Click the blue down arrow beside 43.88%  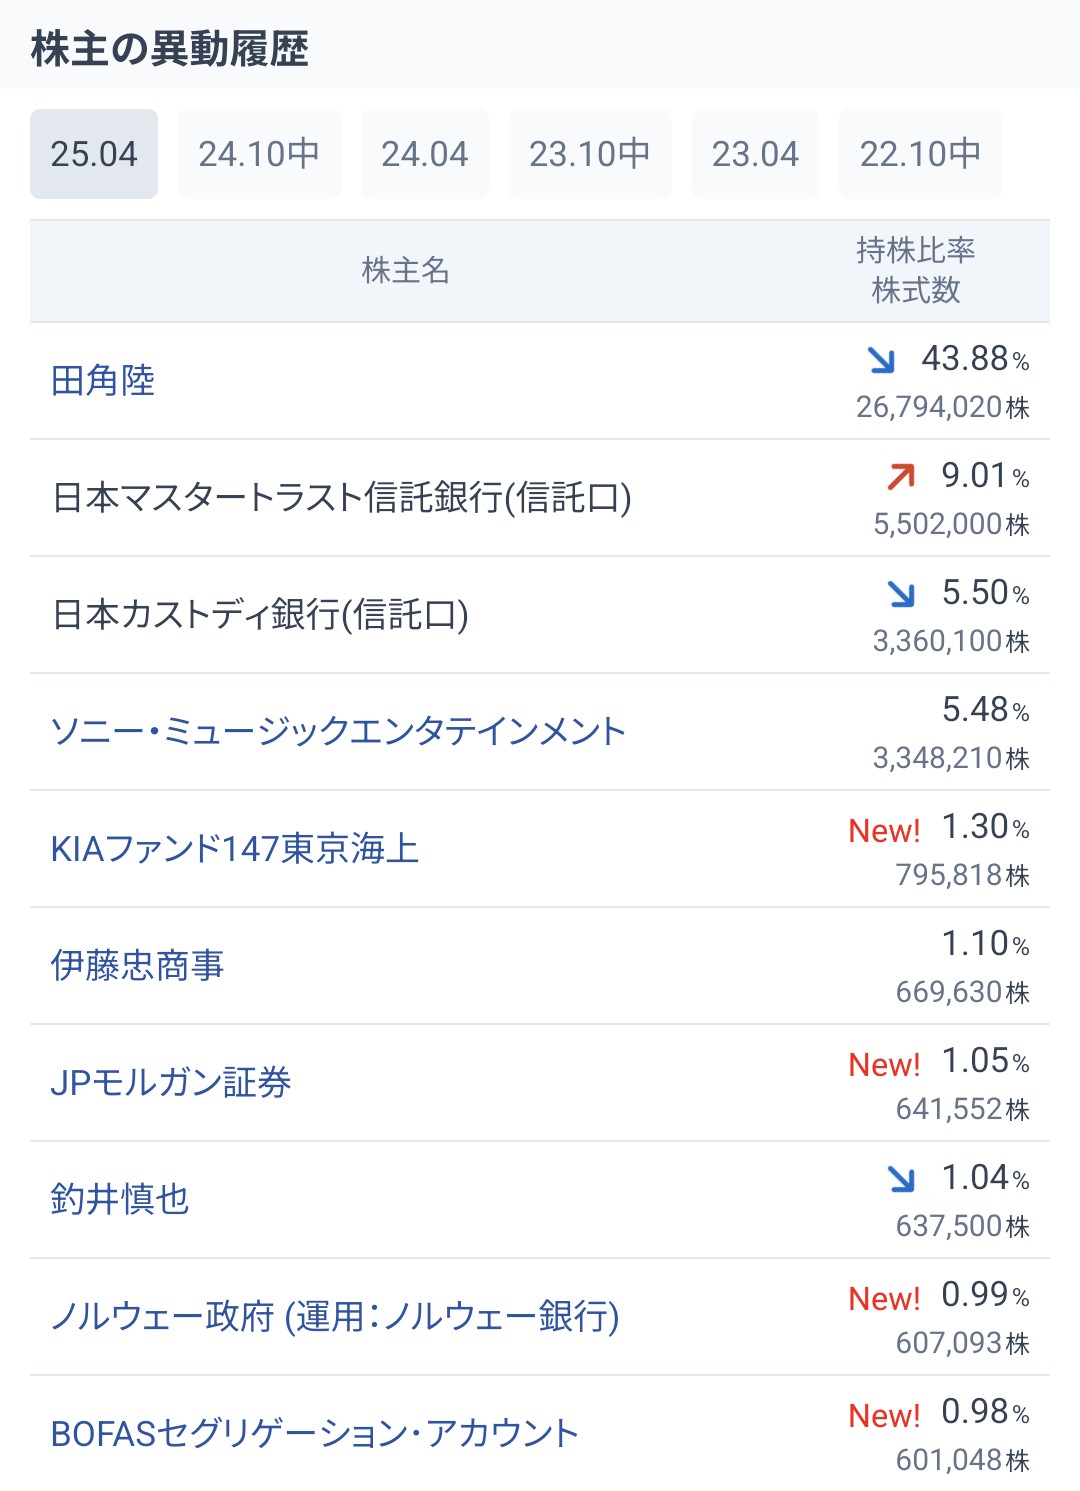click(x=881, y=359)
